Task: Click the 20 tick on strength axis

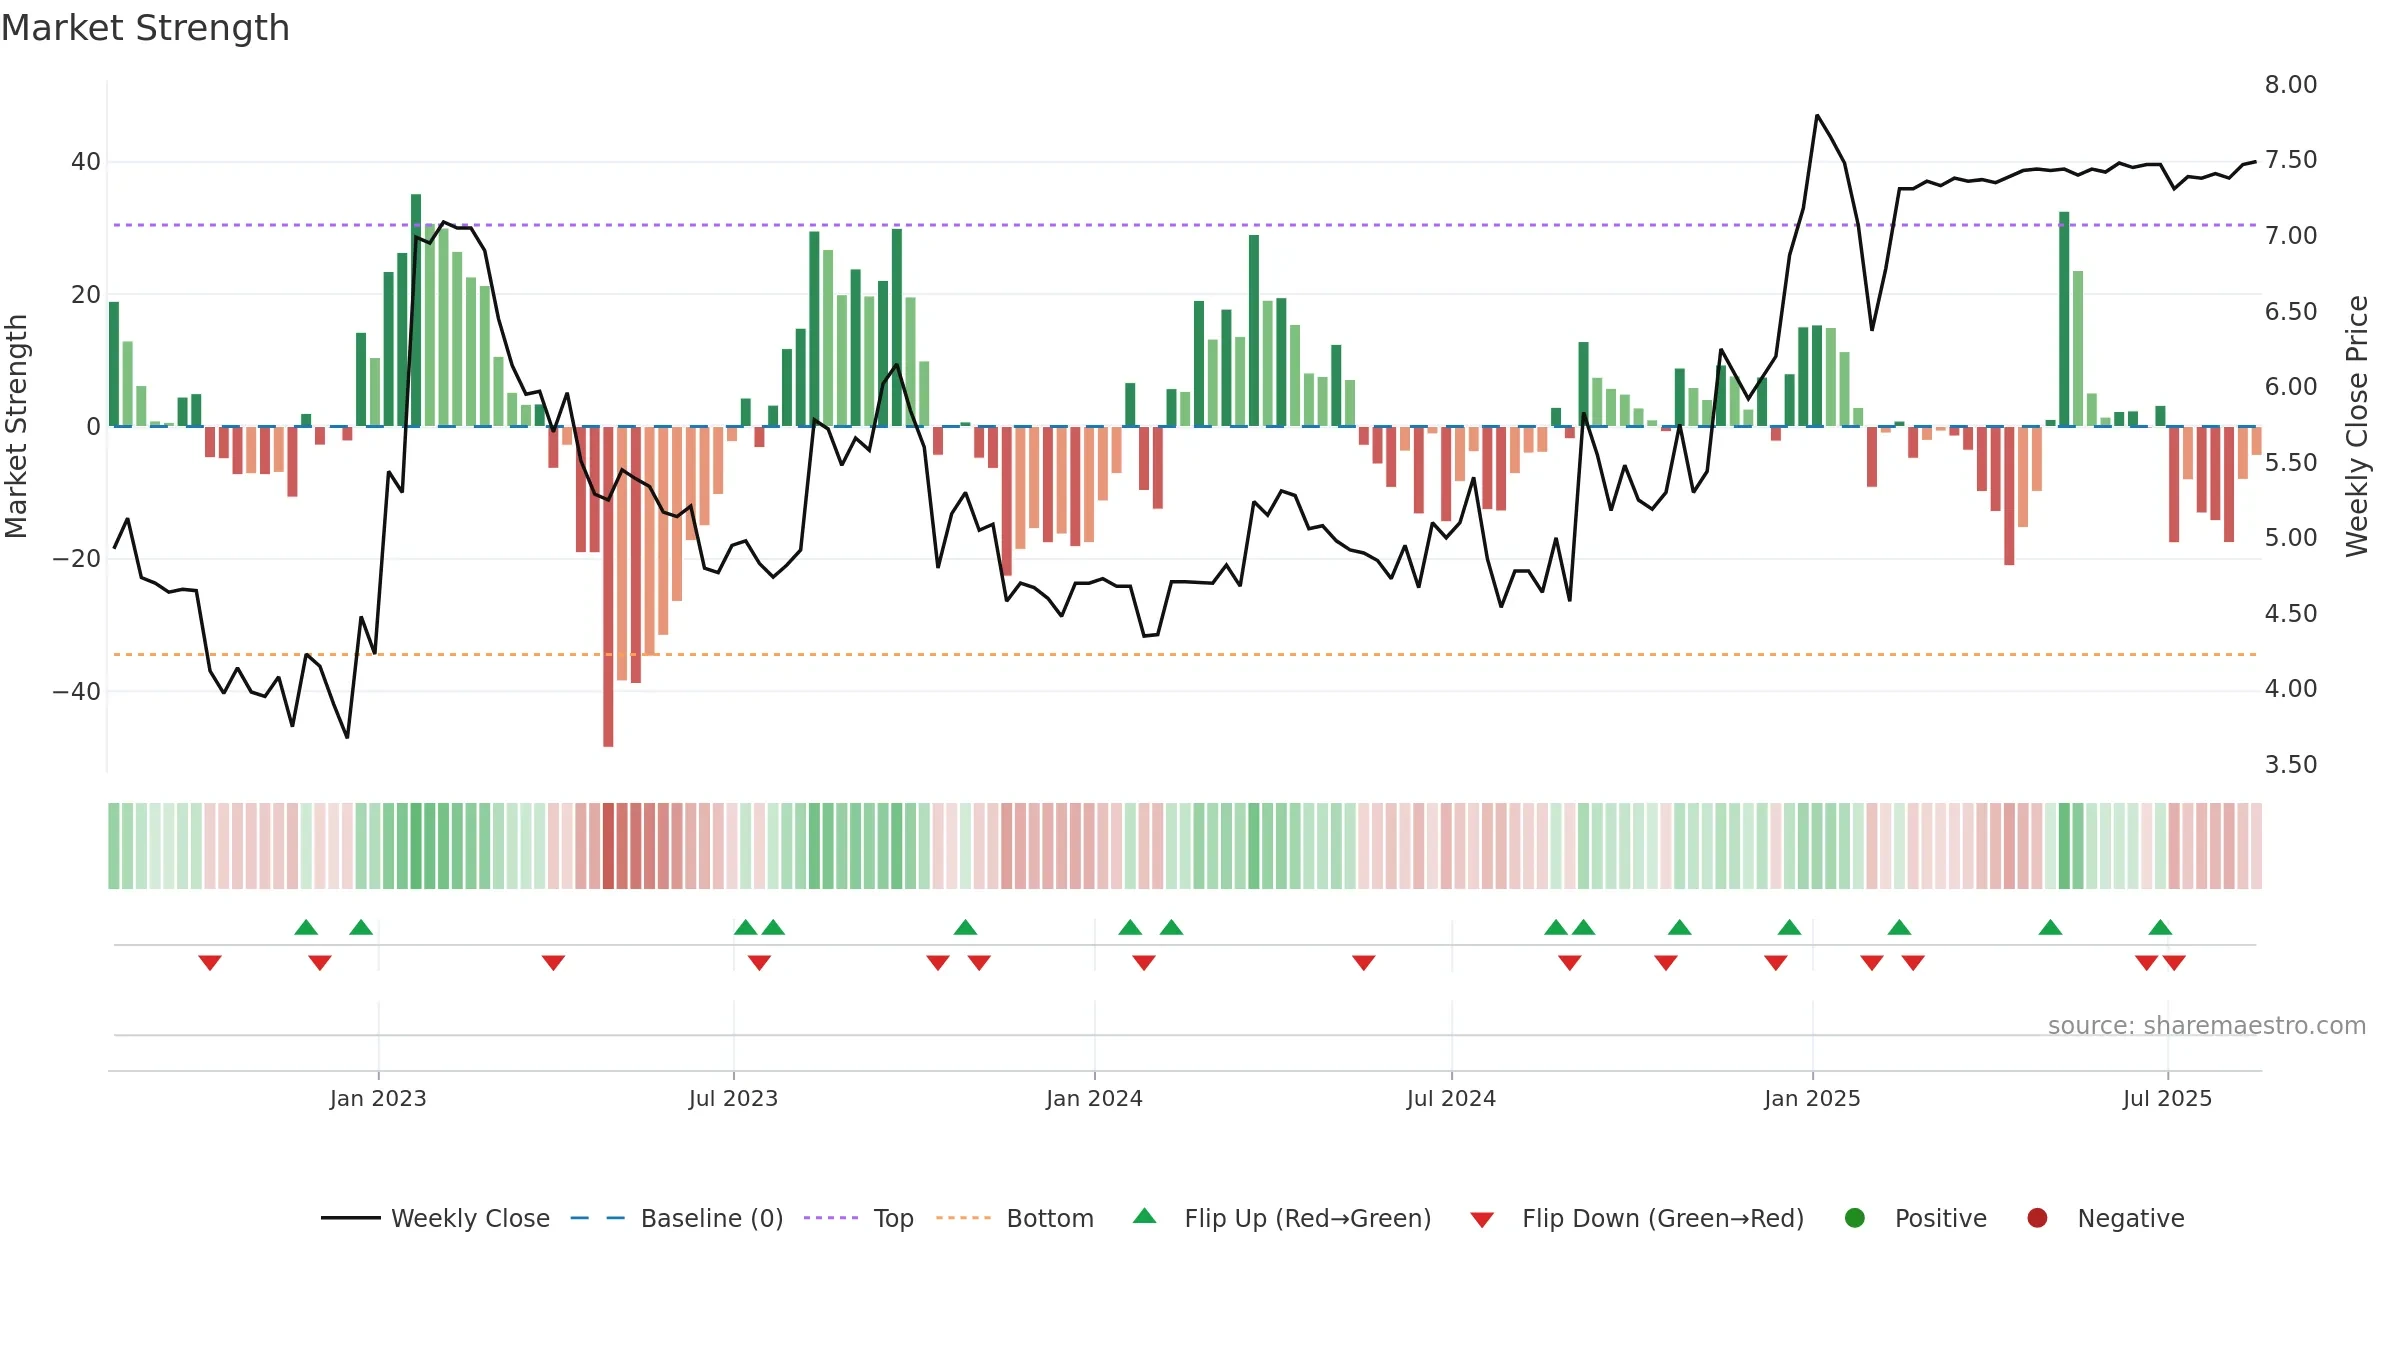Action: coord(86,294)
